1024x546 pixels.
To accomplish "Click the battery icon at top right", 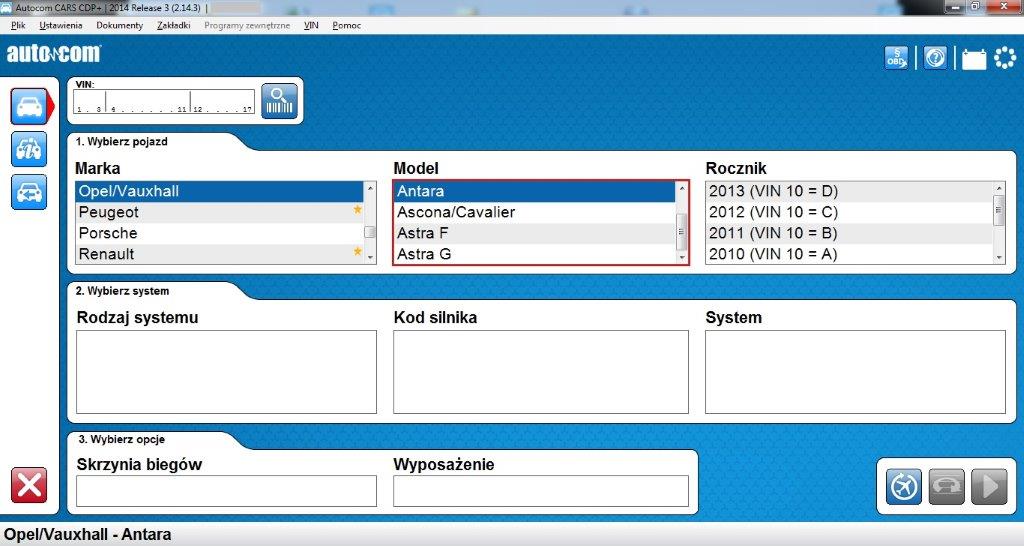I will [974, 59].
